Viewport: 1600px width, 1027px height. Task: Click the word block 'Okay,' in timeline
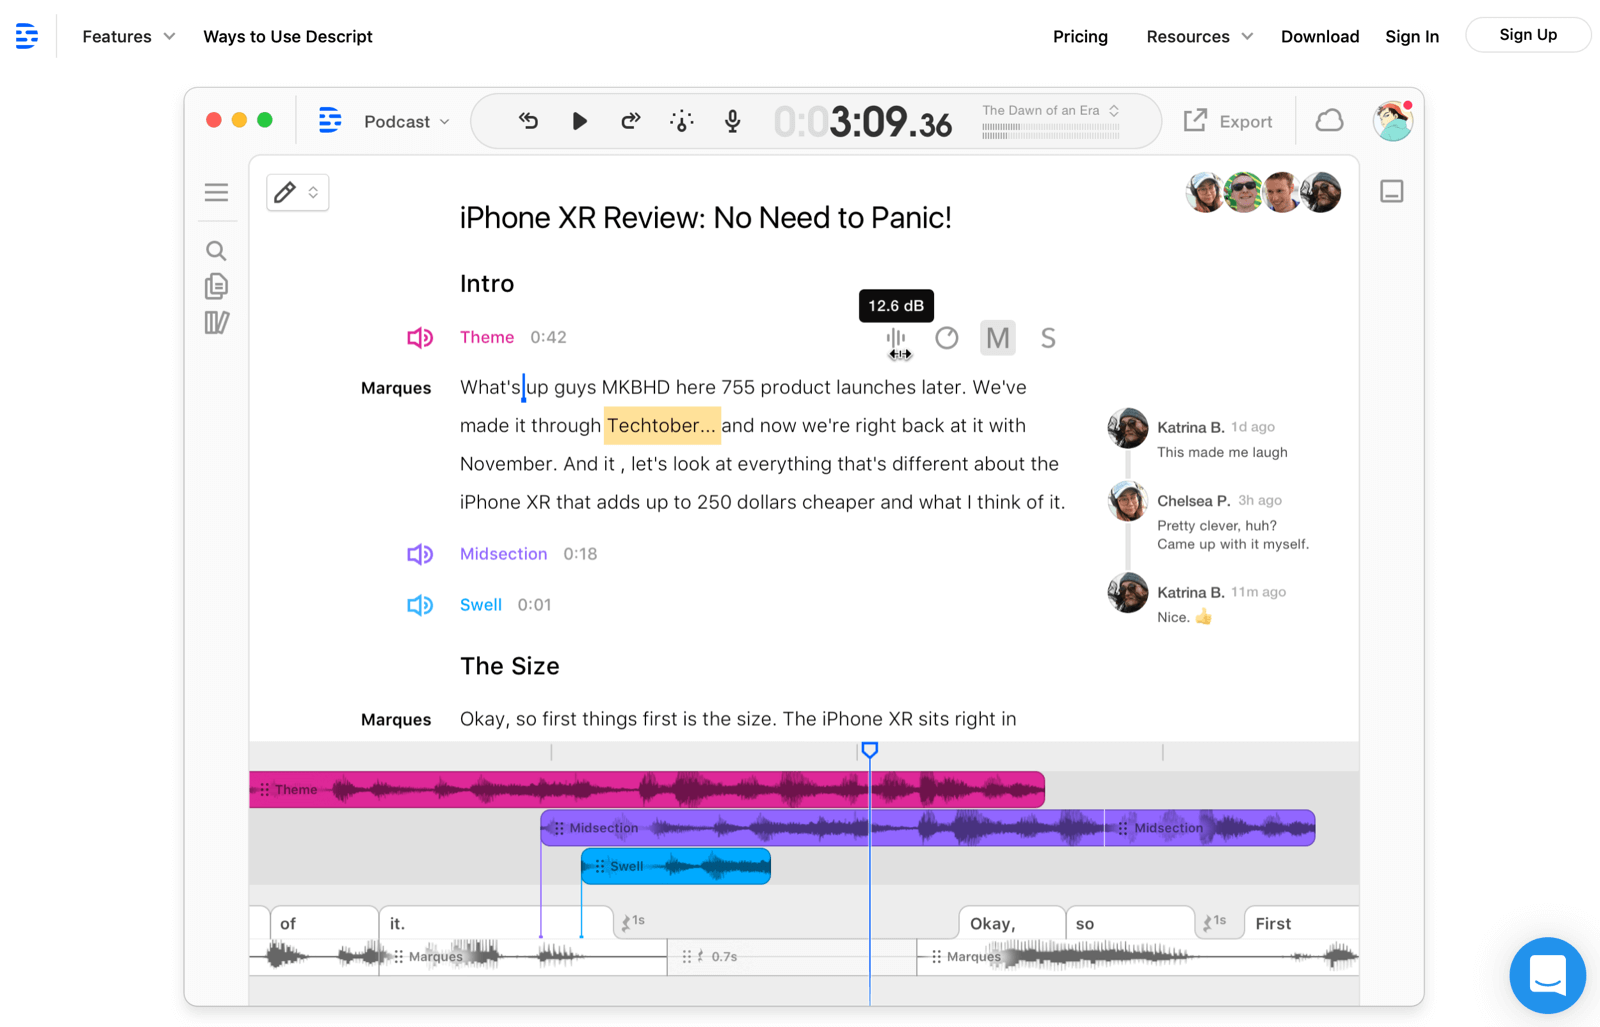[1012, 923]
